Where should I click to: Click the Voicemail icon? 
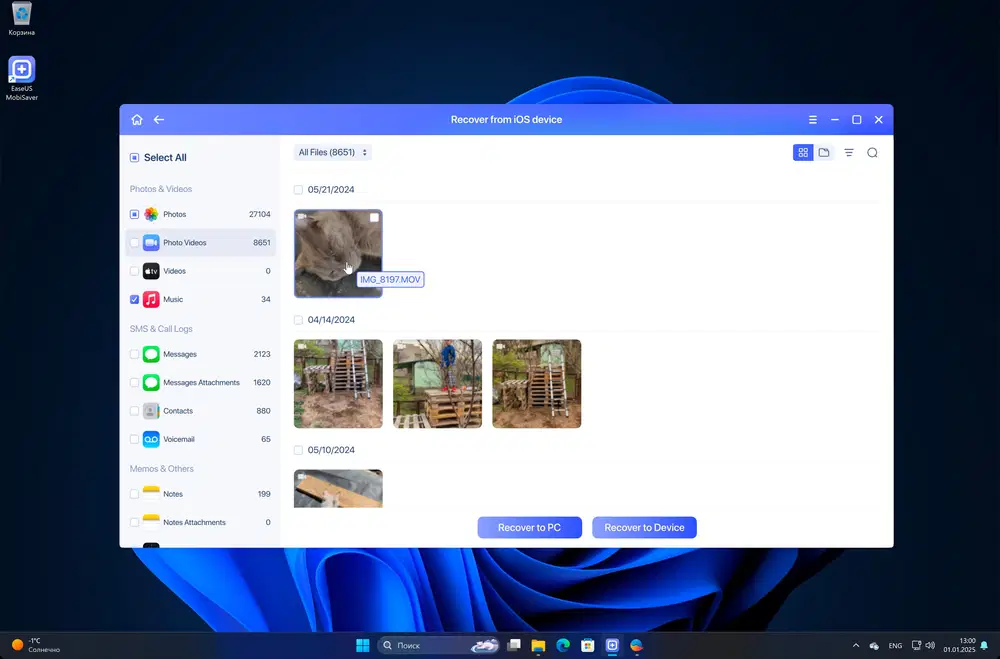(x=151, y=439)
